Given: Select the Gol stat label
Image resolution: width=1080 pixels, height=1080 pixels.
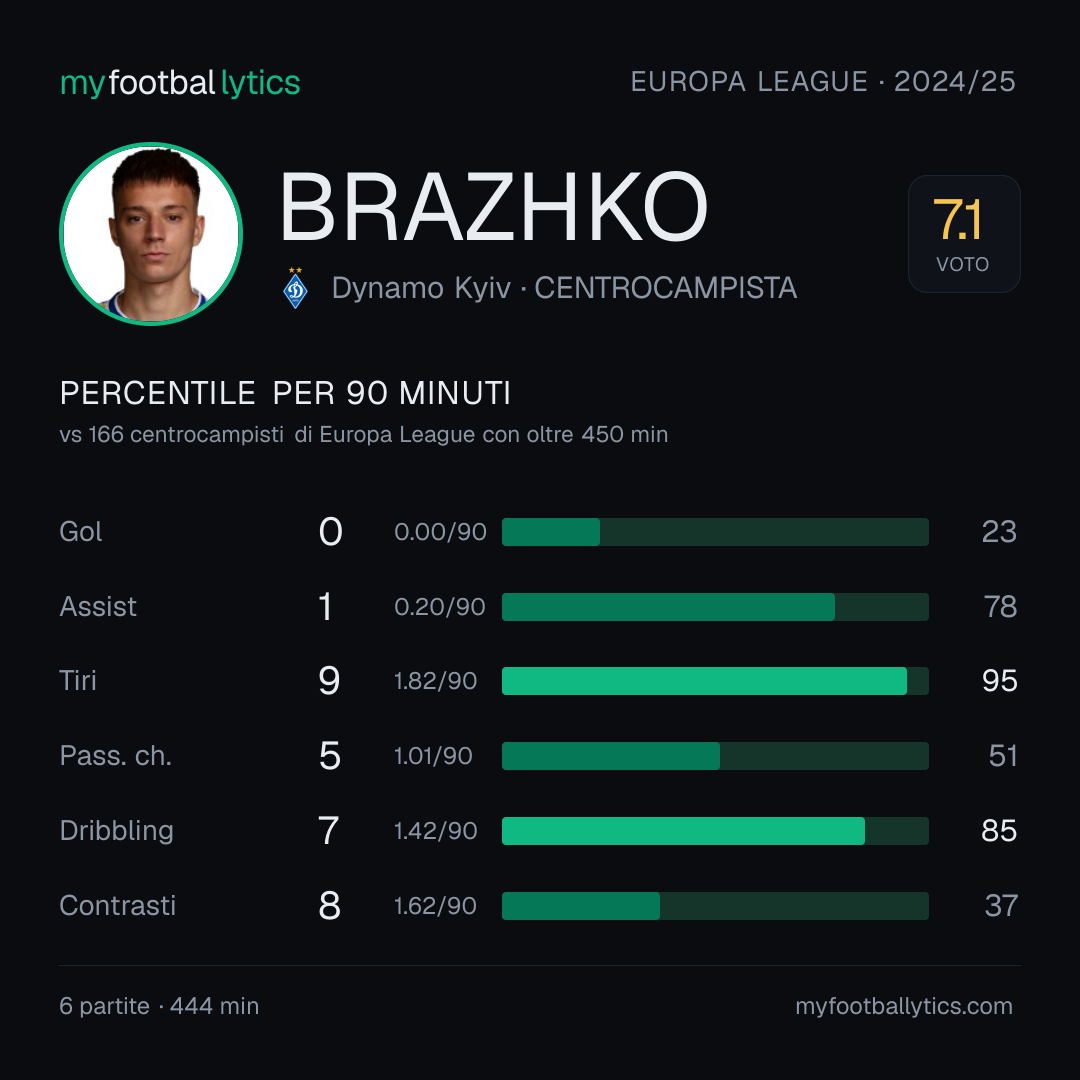Looking at the screenshot, I should (81, 532).
